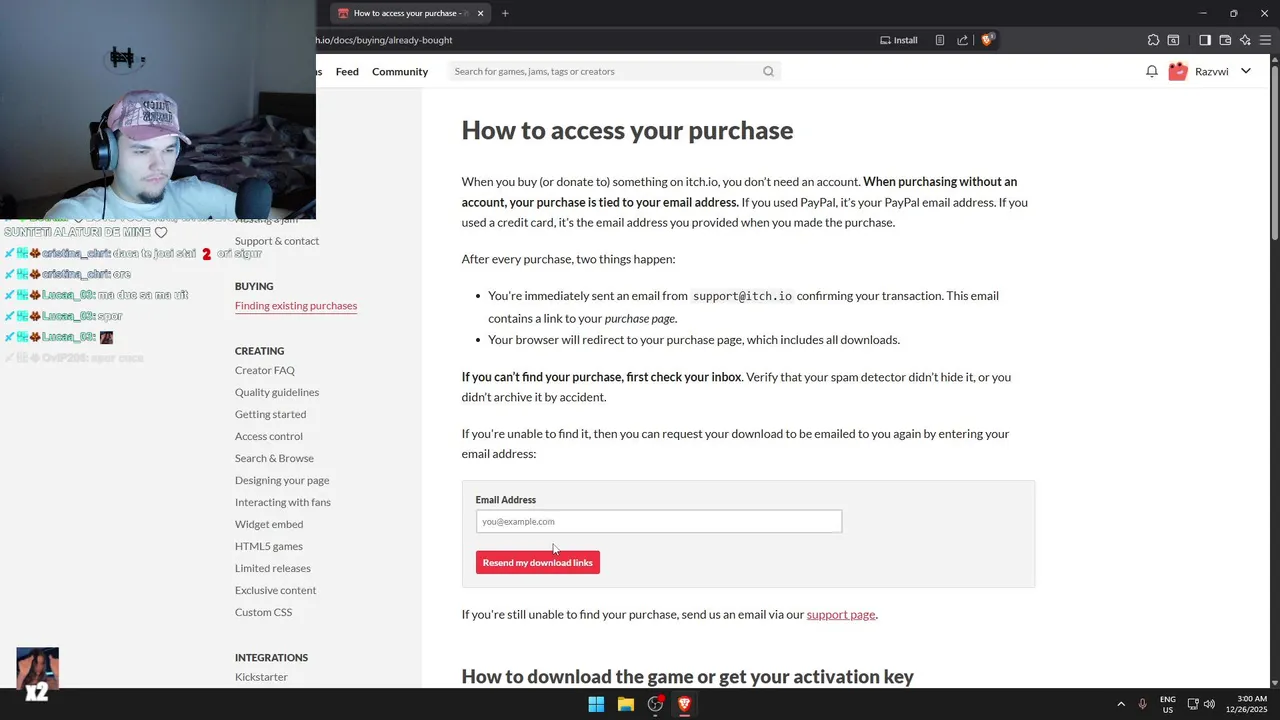The height and width of the screenshot is (720, 1280).
Task: Open Limited releases sidebar link
Action: tap(273, 568)
